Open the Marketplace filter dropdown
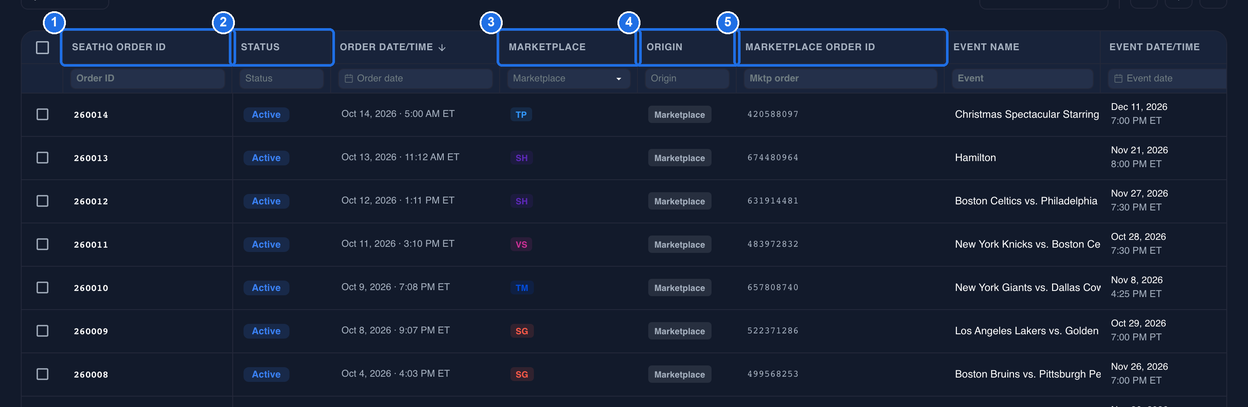The width and height of the screenshot is (1248, 407). (567, 78)
